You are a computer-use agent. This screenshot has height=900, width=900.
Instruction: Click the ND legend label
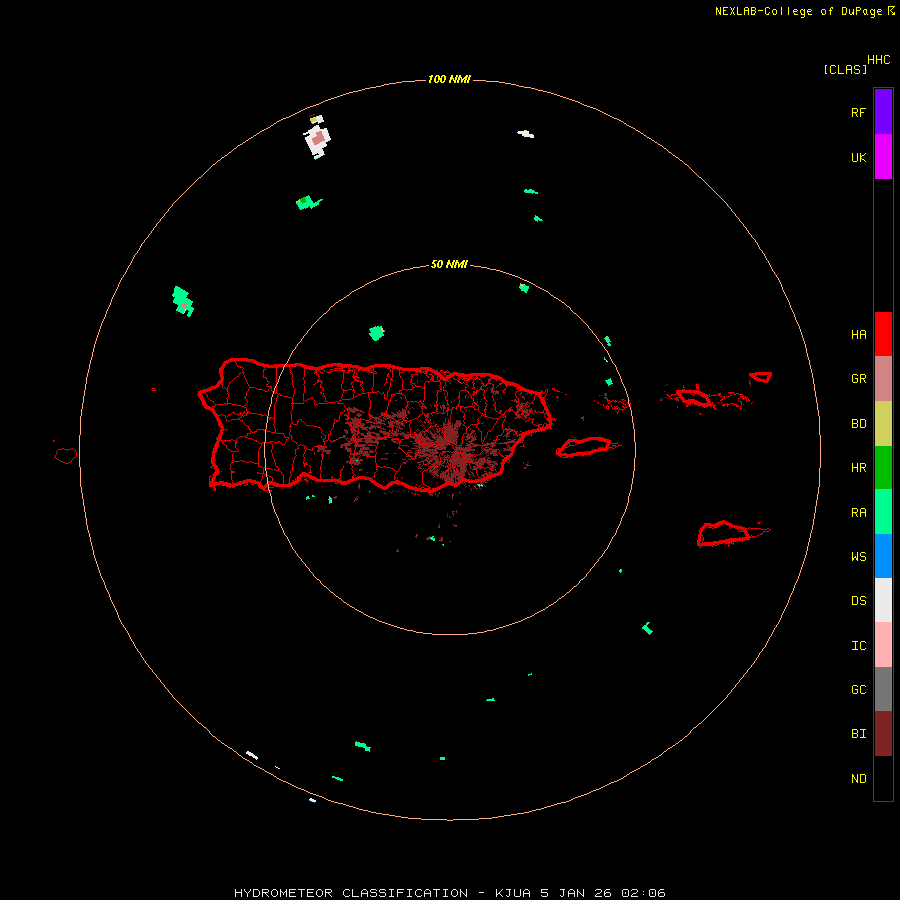(858, 778)
